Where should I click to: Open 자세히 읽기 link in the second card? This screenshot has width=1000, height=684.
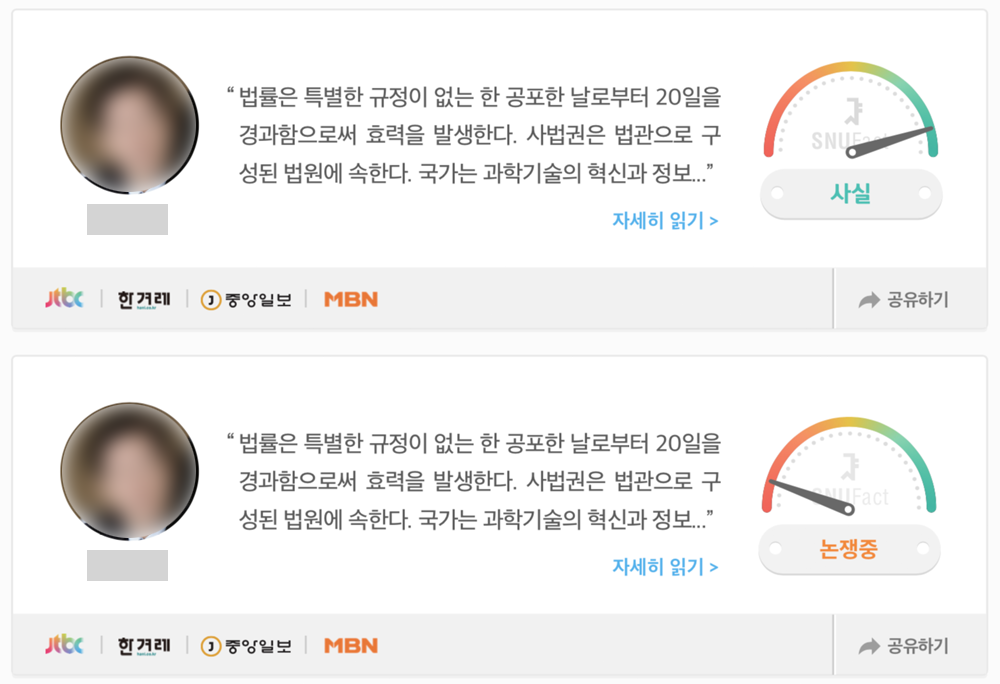pos(665,567)
